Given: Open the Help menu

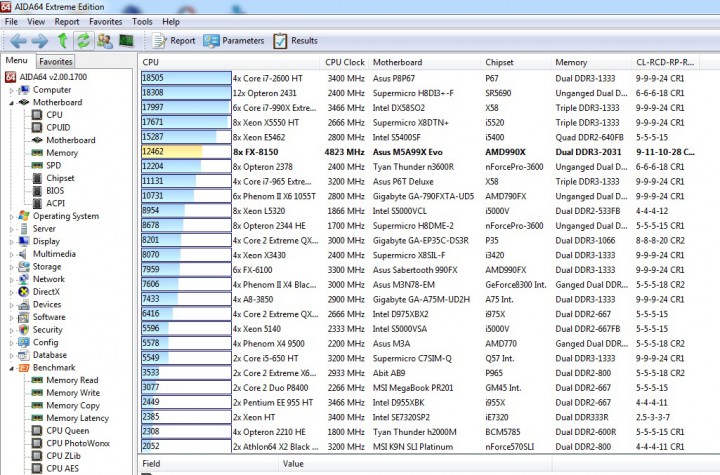Looking at the screenshot, I should click(x=171, y=22).
